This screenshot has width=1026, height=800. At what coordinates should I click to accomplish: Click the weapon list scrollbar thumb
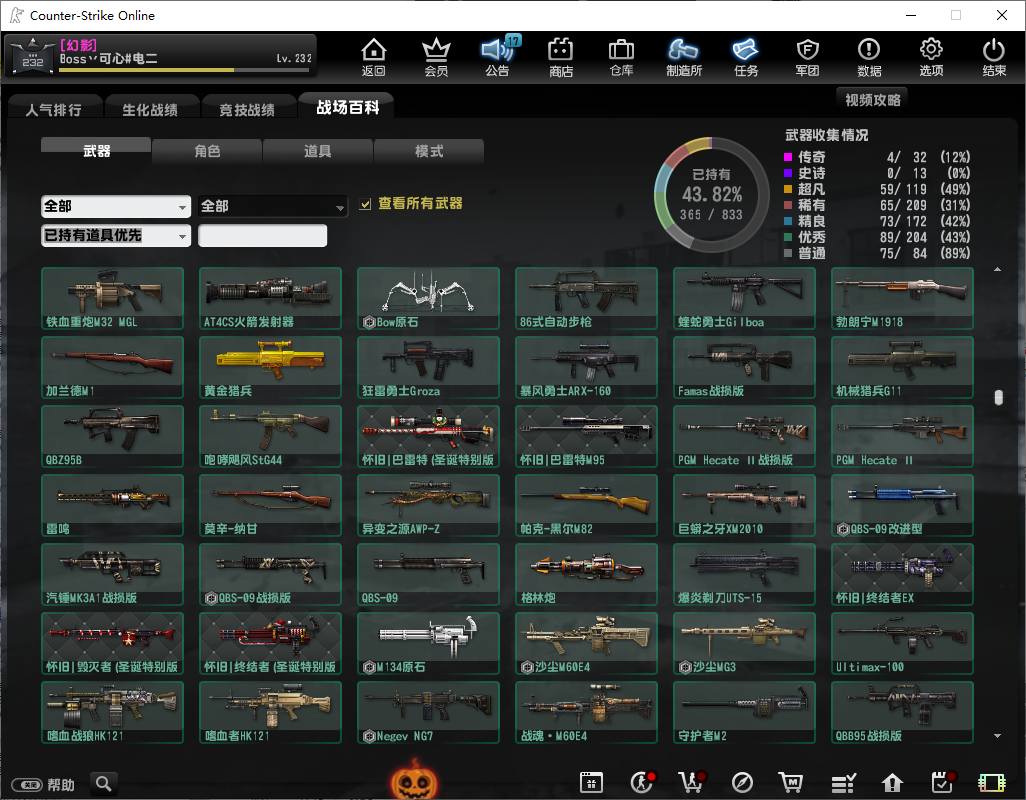point(998,397)
